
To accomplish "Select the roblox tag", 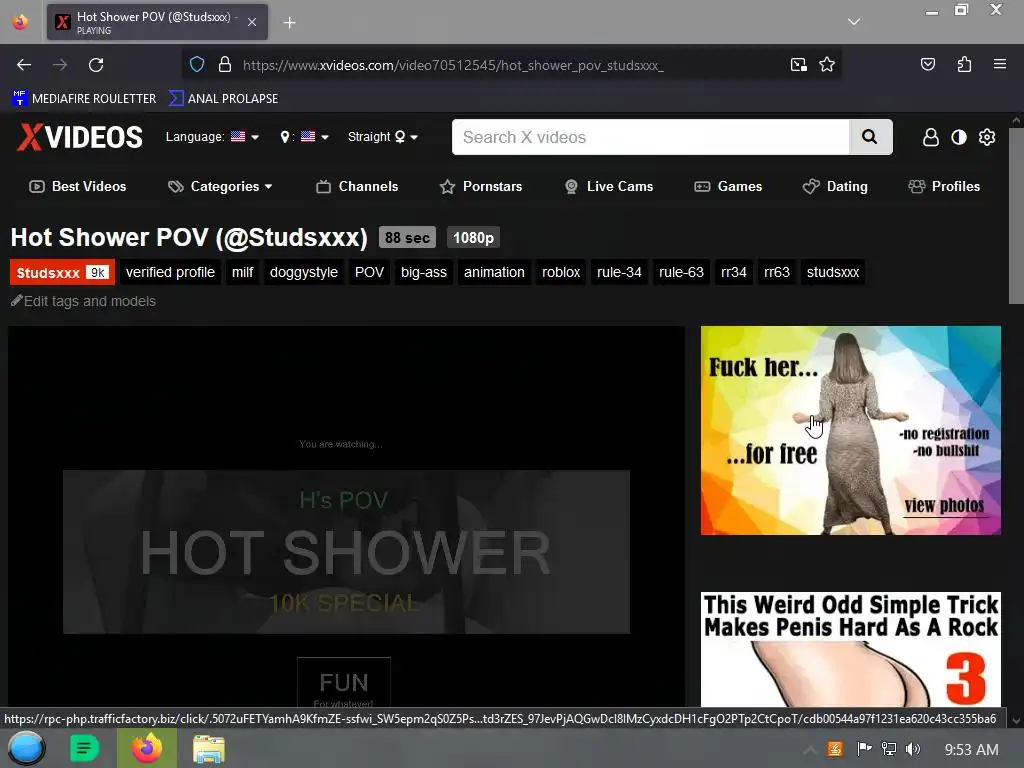I will click(x=561, y=272).
